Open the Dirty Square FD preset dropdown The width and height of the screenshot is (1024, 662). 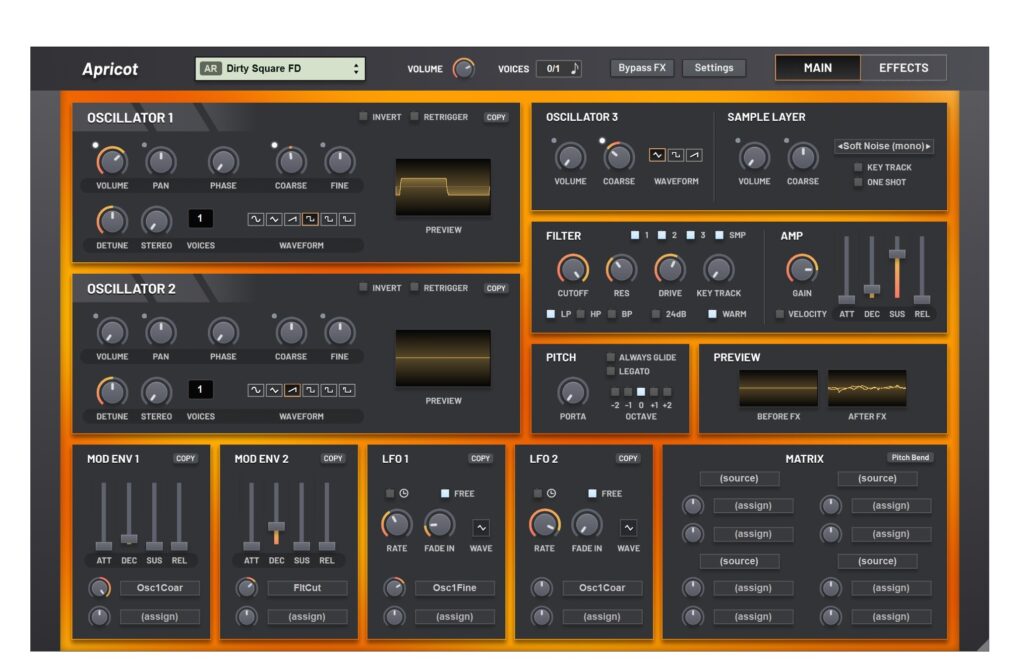click(280, 68)
